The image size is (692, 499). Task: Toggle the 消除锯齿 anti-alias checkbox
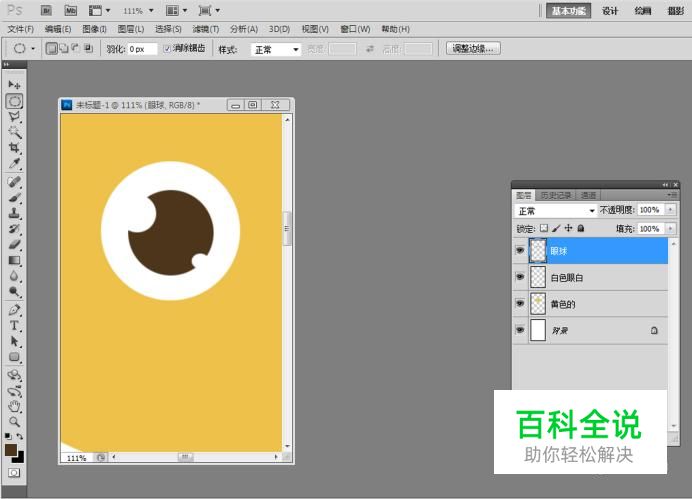pyautogui.click(x=167, y=49)
